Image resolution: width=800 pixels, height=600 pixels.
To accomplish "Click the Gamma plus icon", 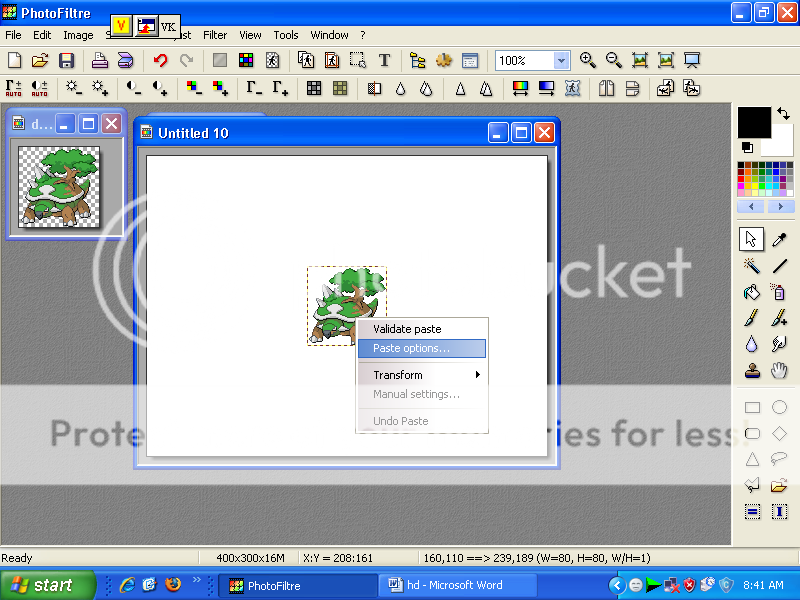I will coord(280,88).
